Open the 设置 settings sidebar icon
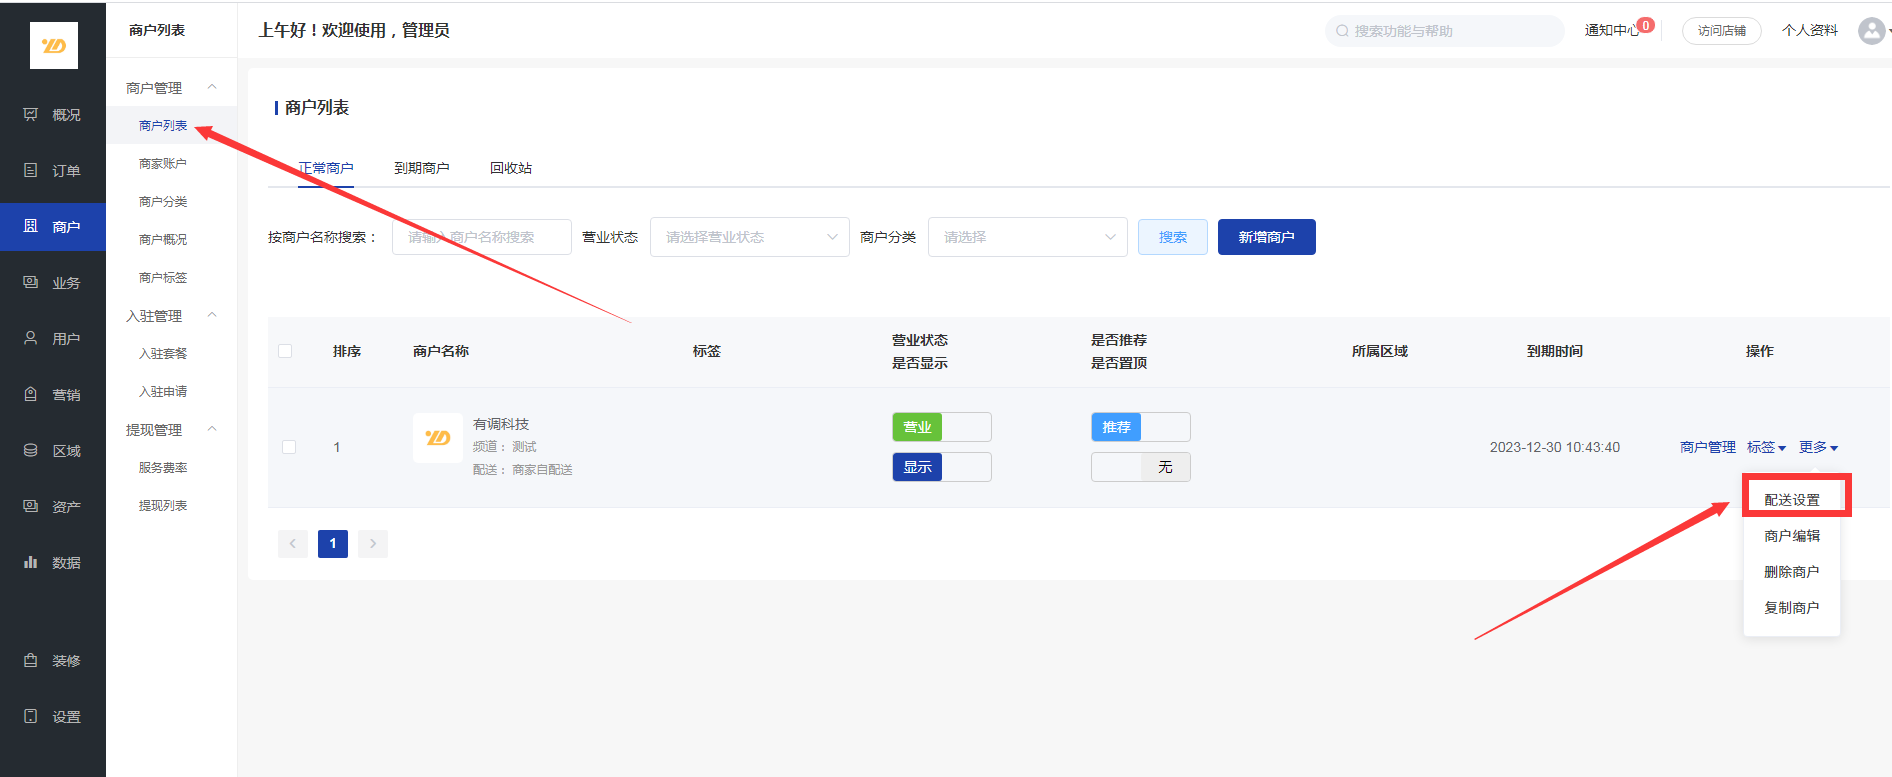The image size is (1892, 777). tap(31, 716)
